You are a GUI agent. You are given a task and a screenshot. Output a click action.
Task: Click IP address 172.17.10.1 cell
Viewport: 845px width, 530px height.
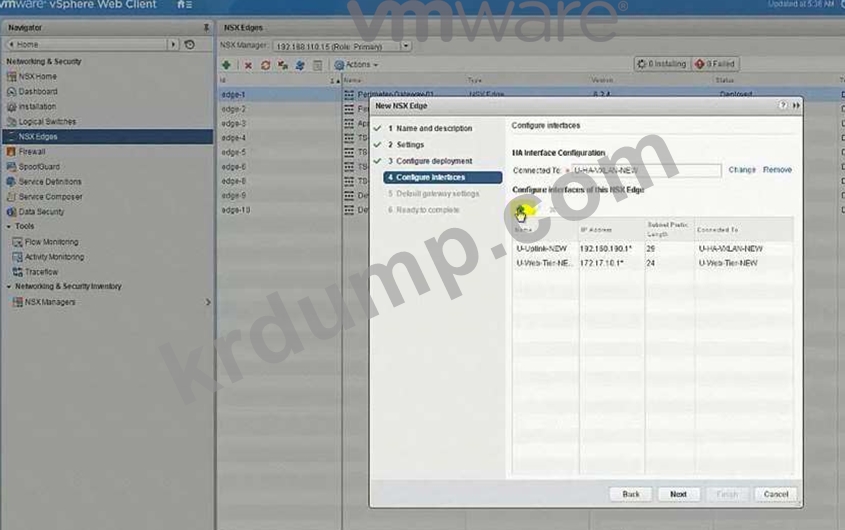coord(601,264)
